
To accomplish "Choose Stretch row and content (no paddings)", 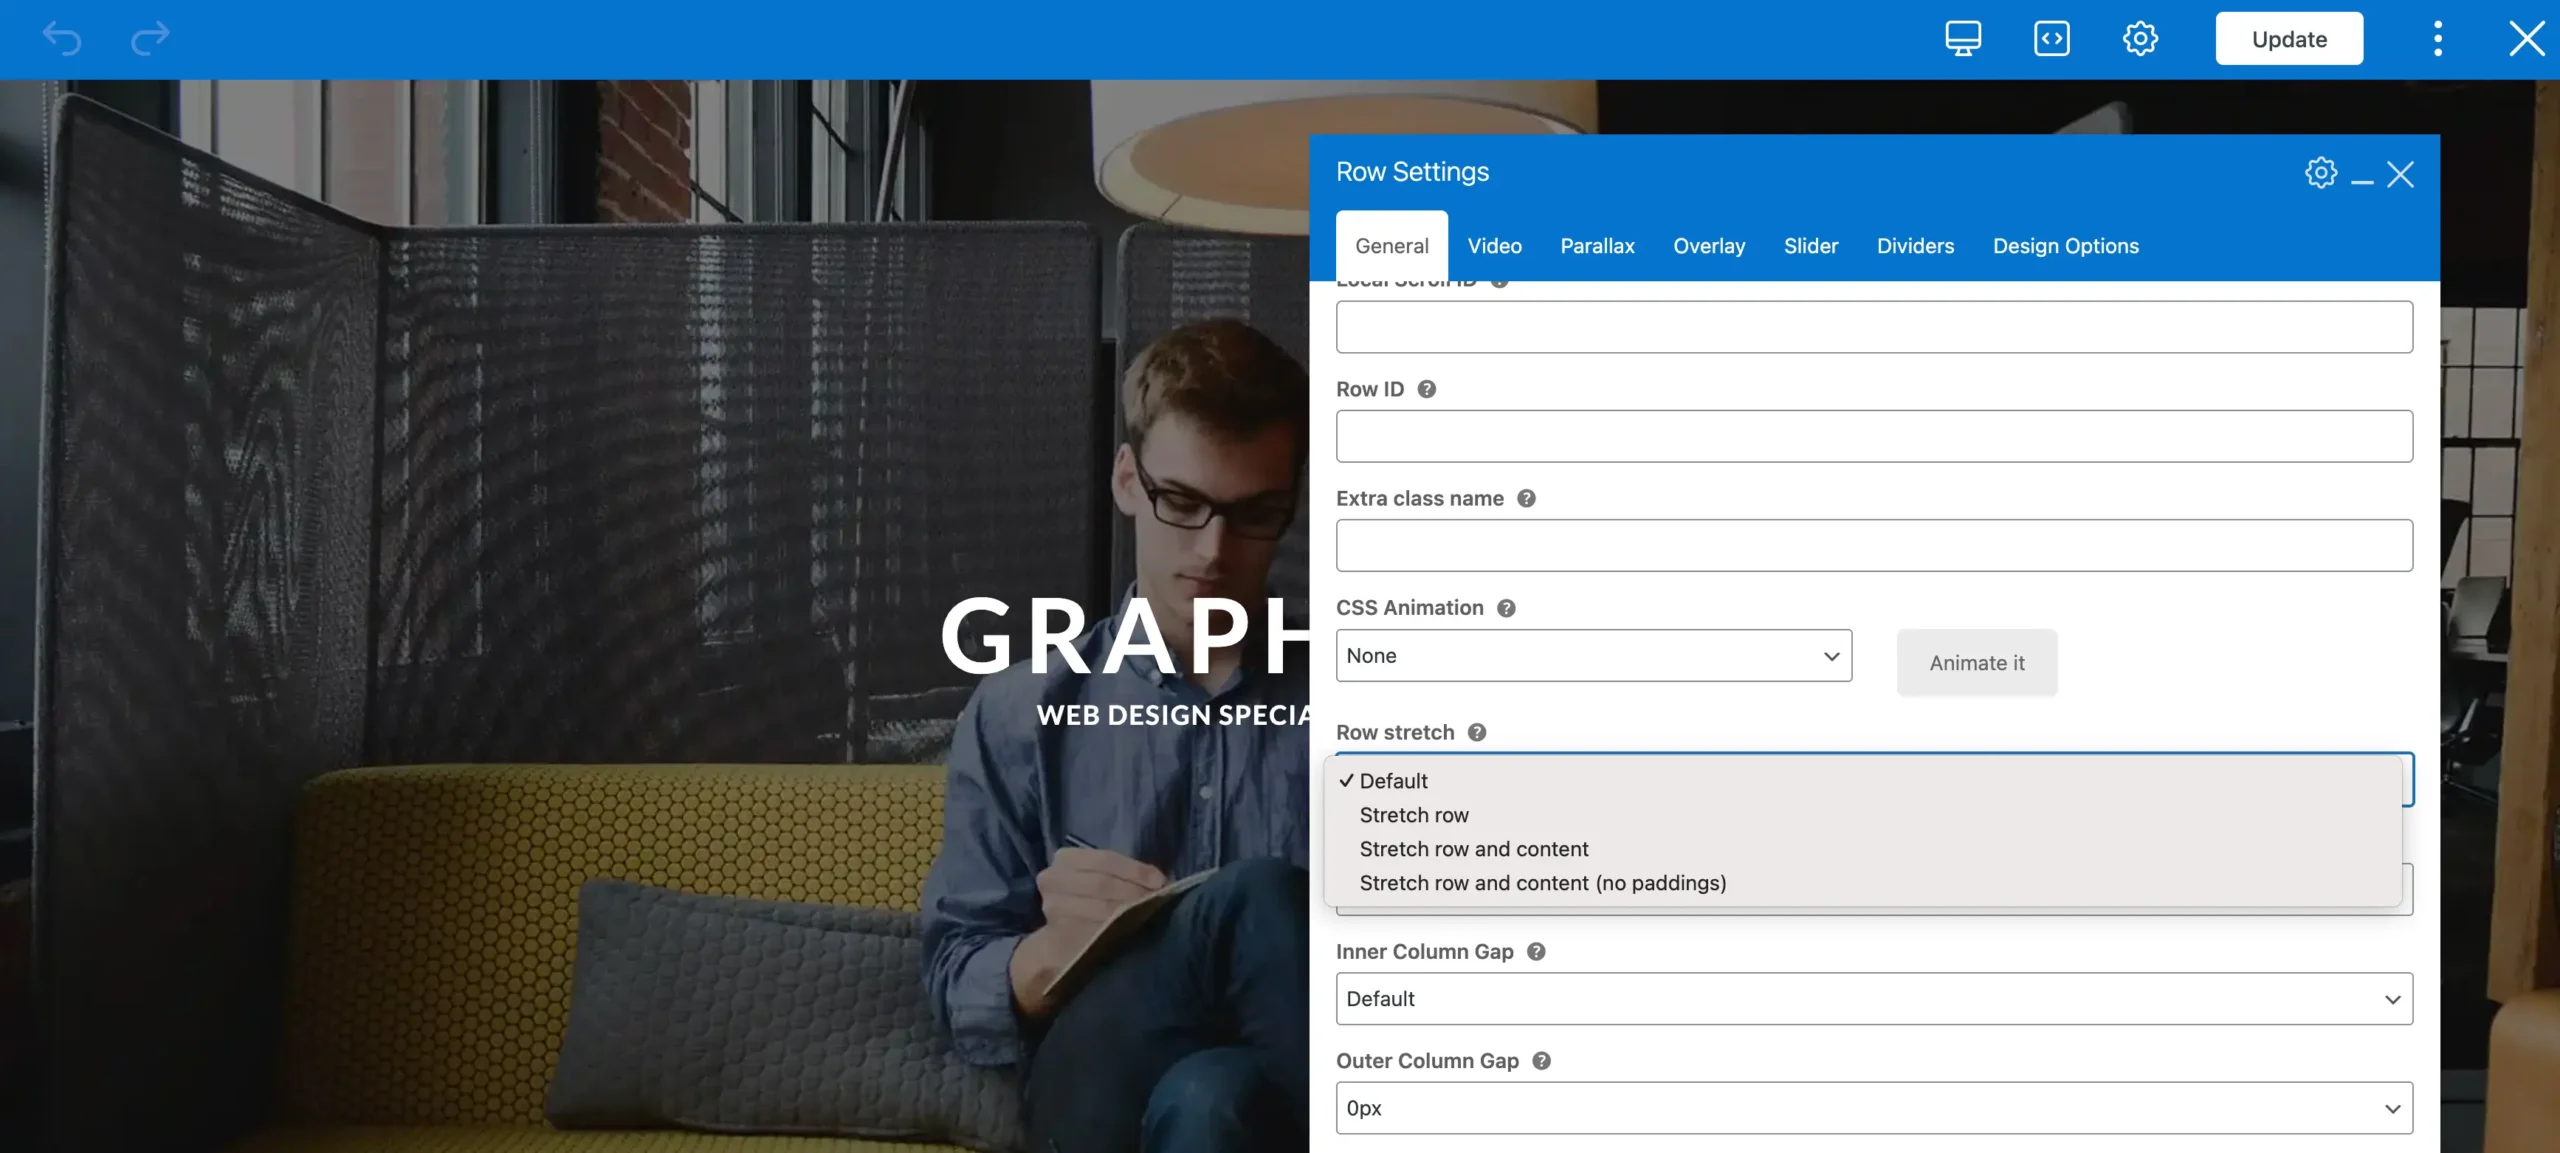I will [1542, 883].
